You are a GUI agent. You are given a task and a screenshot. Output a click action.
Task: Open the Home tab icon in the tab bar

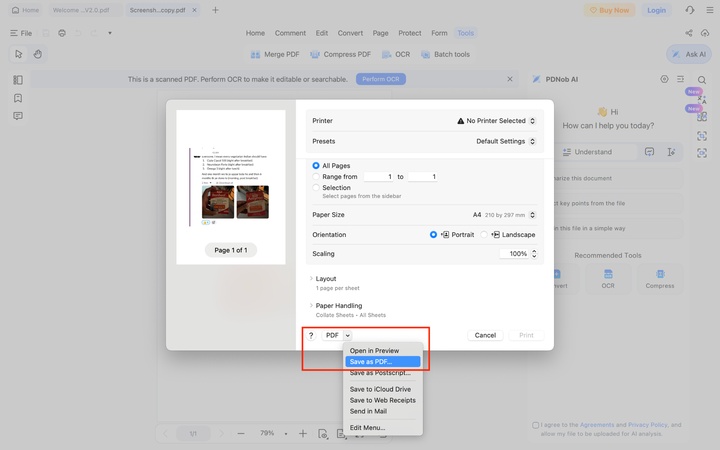point(16,10)
